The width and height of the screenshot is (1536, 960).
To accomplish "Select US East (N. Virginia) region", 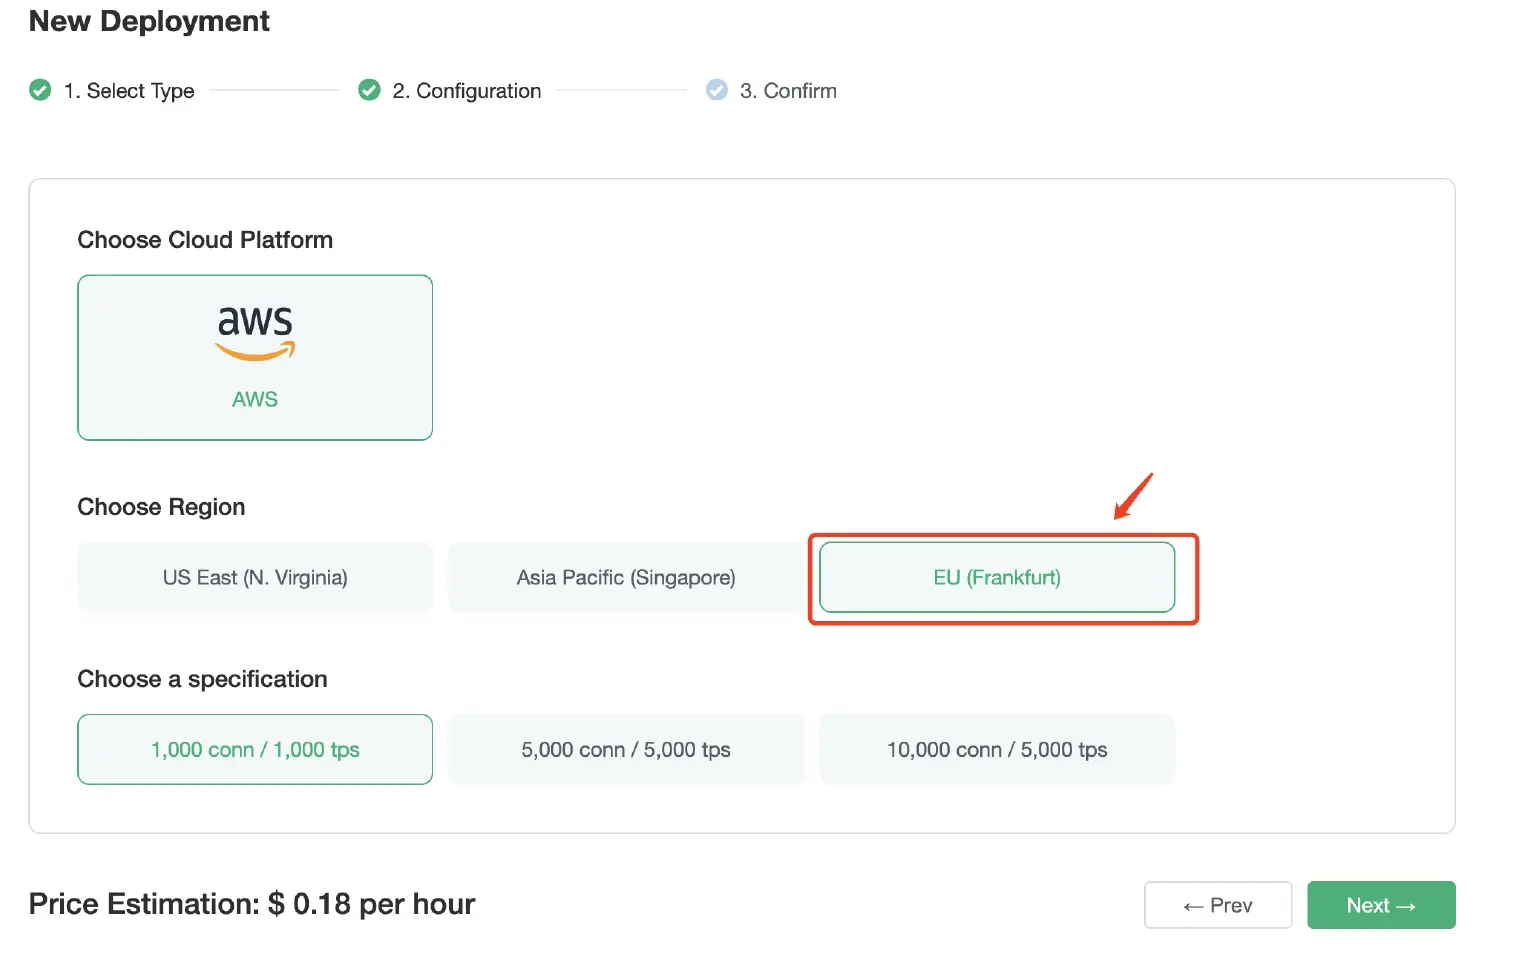I will pos(255,578).
